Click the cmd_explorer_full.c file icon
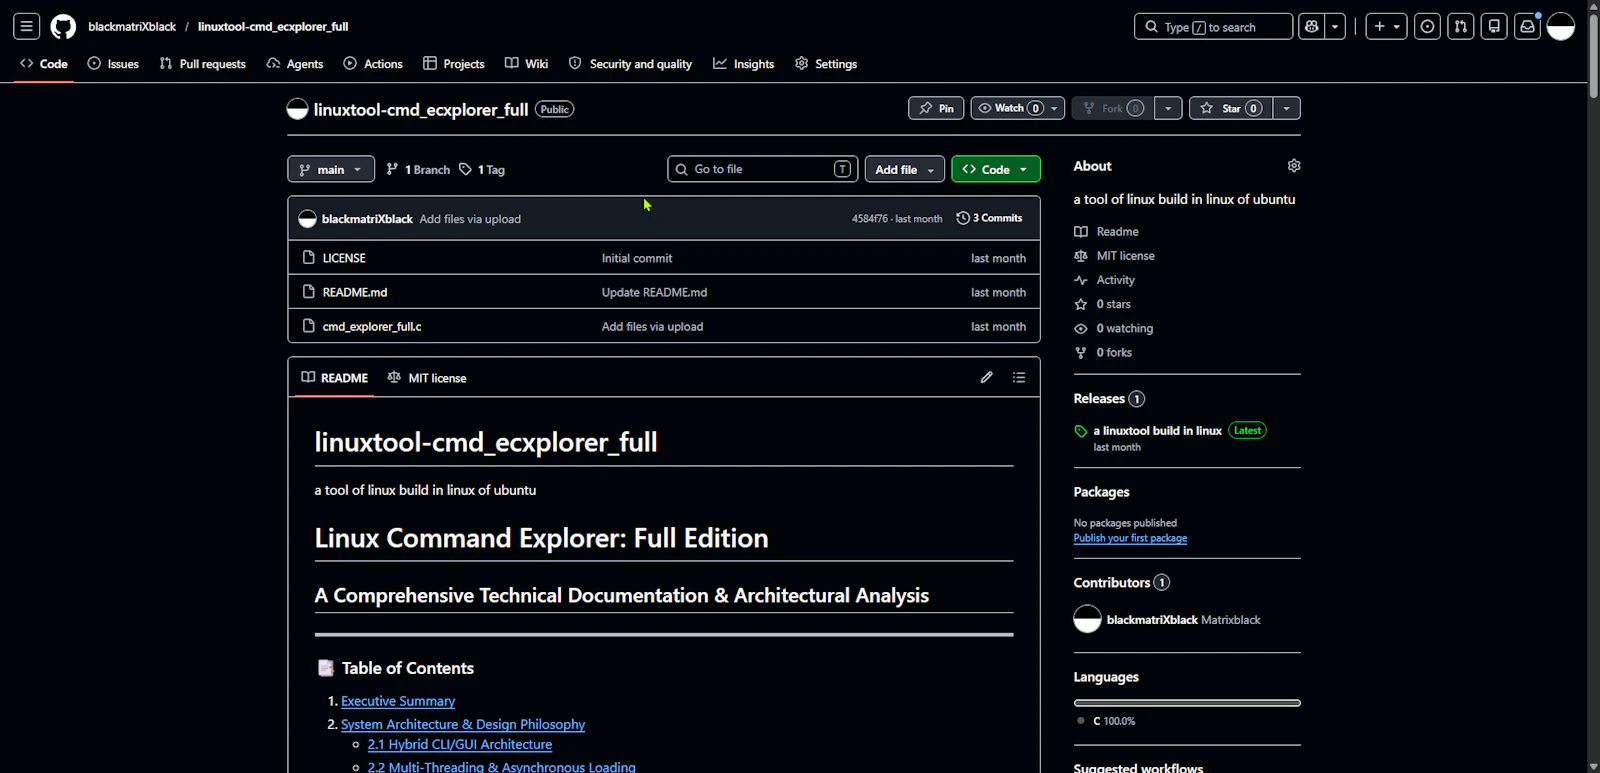The height and width of the screenshot is (773, 1600). (x=309, y=326)
